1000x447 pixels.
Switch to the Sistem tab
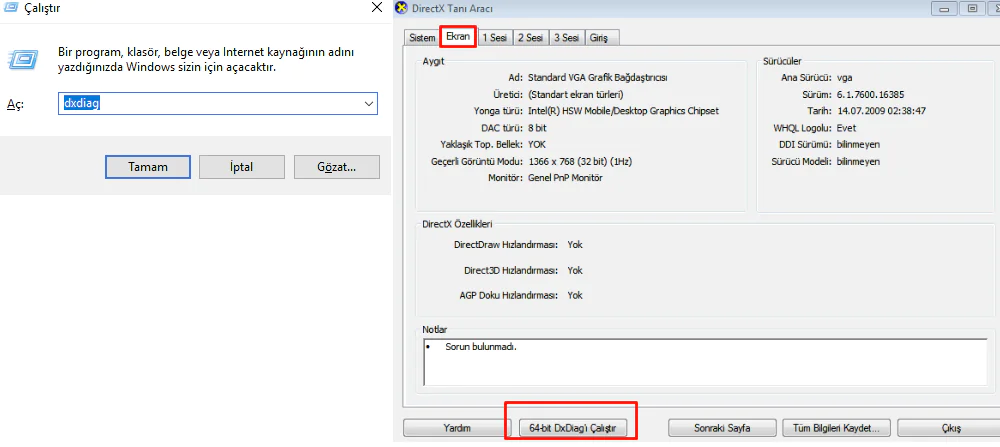point(422,38)
